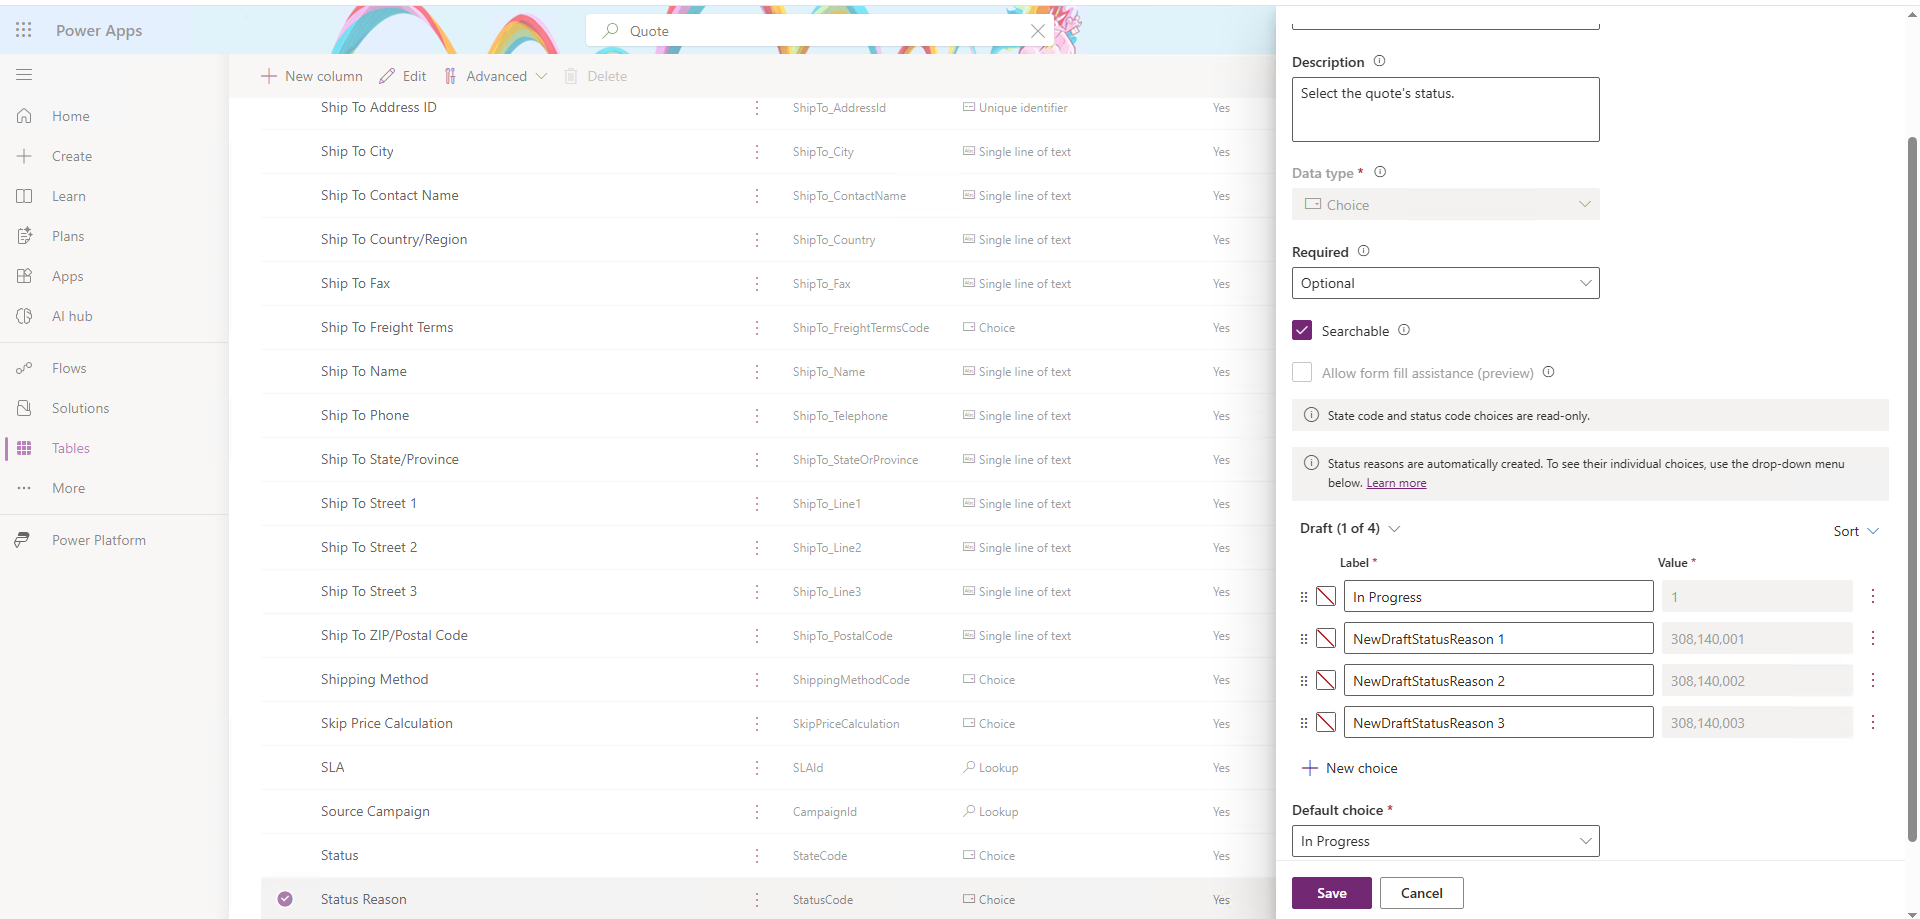Open row menu for Ship To City
1920x919 pixels.
757,152
